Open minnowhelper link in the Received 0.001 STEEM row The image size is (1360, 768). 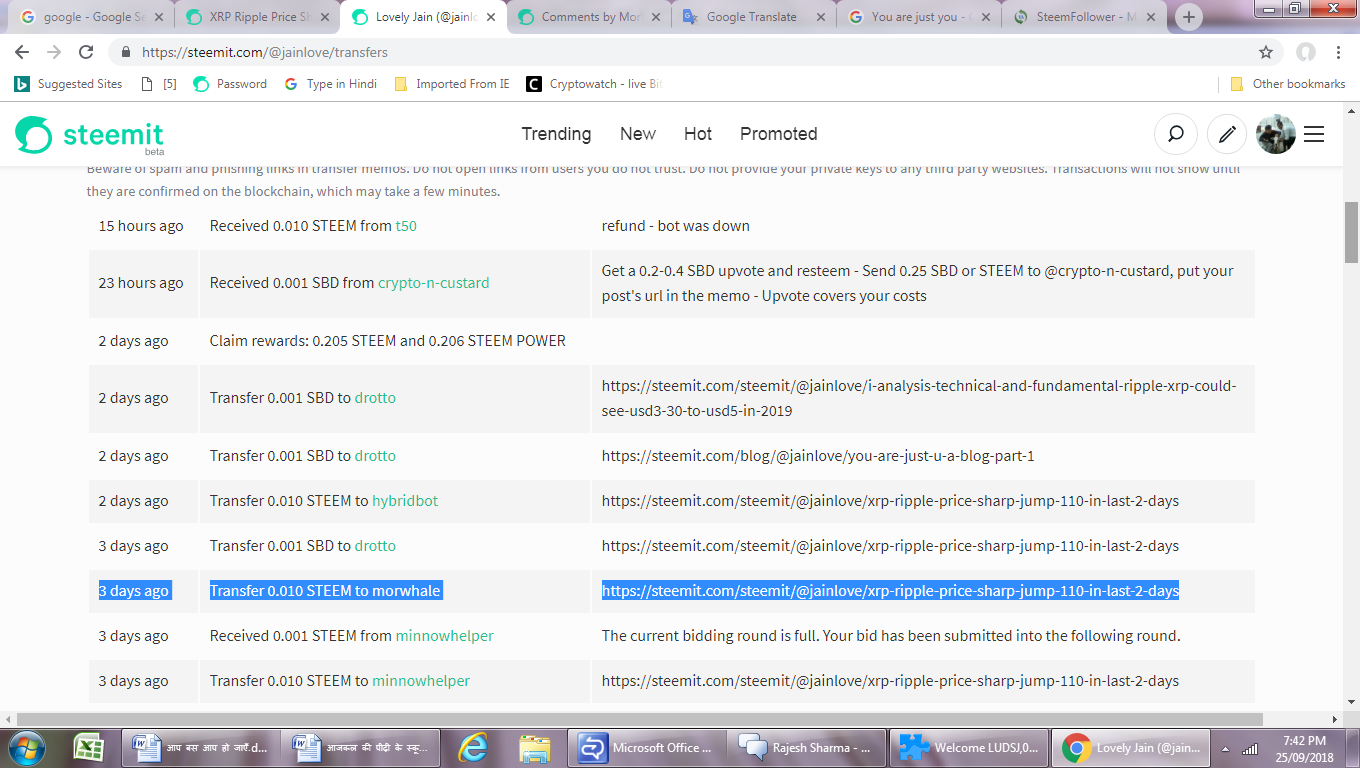(x=445, y=636)
